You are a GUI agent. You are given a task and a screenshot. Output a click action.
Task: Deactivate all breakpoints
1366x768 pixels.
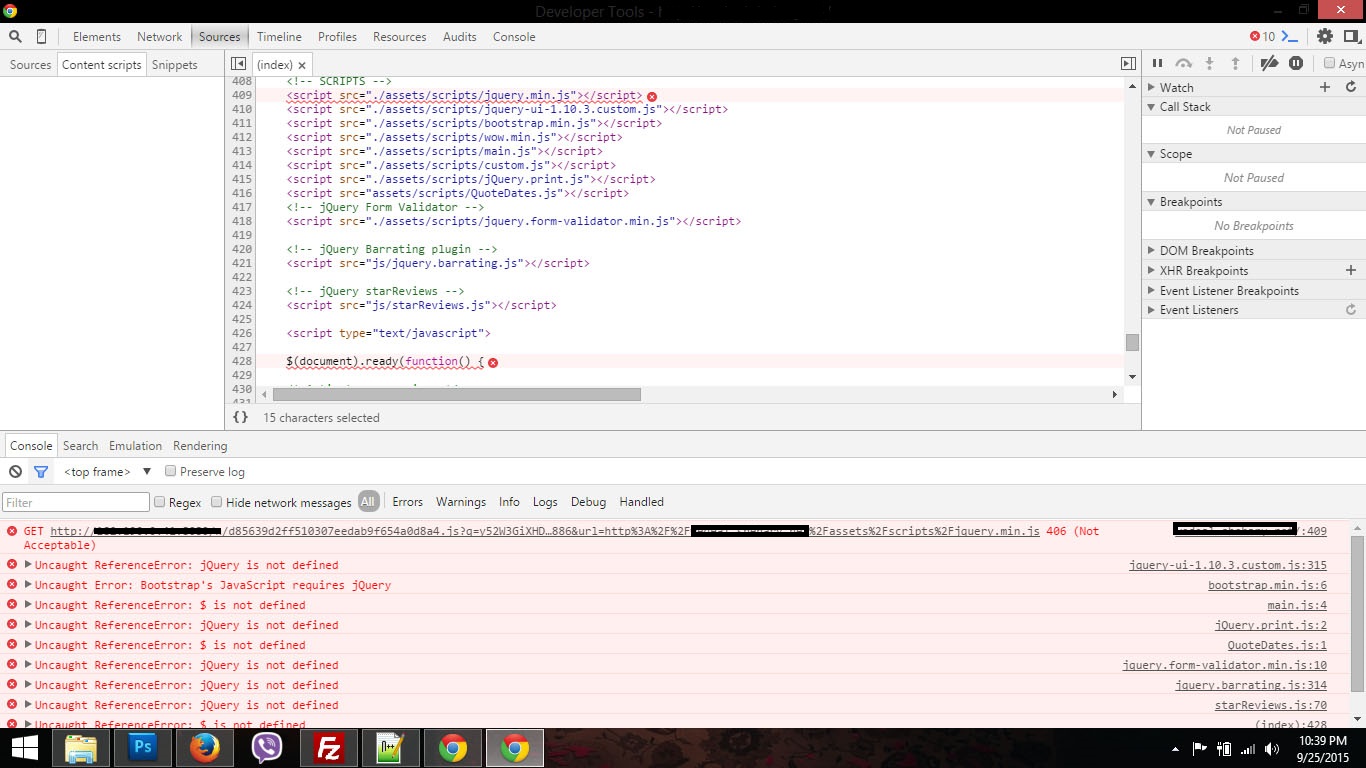tap(1269, 64)
